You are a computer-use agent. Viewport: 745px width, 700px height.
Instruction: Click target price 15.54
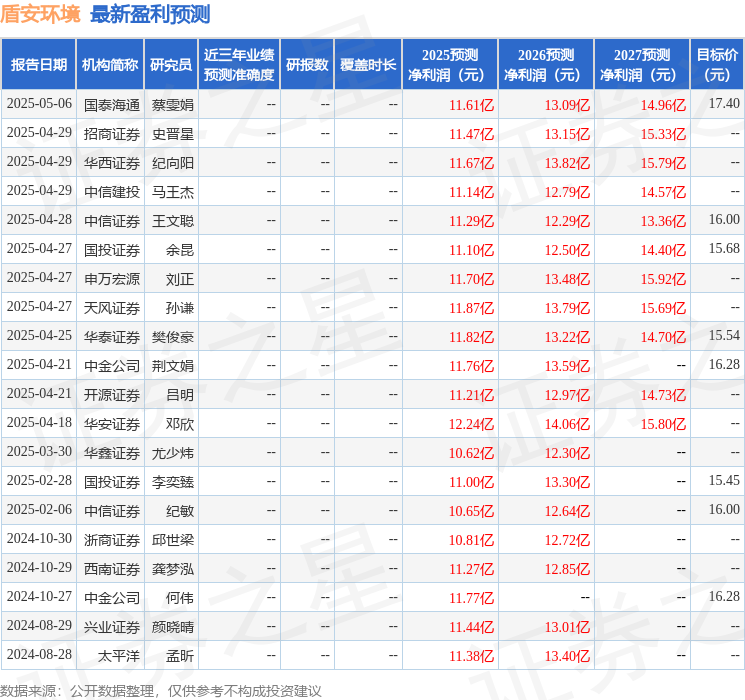pos(724,335)
